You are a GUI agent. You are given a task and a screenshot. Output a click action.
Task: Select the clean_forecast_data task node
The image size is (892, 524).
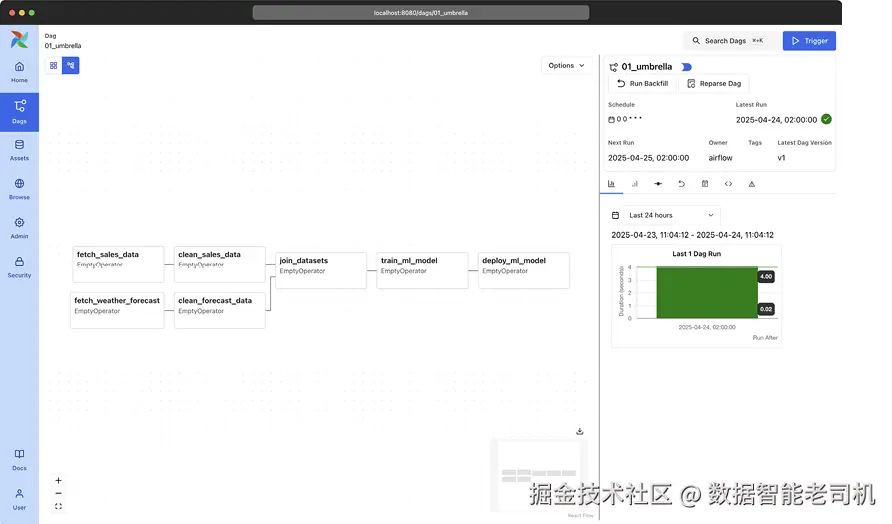point(220,310)
